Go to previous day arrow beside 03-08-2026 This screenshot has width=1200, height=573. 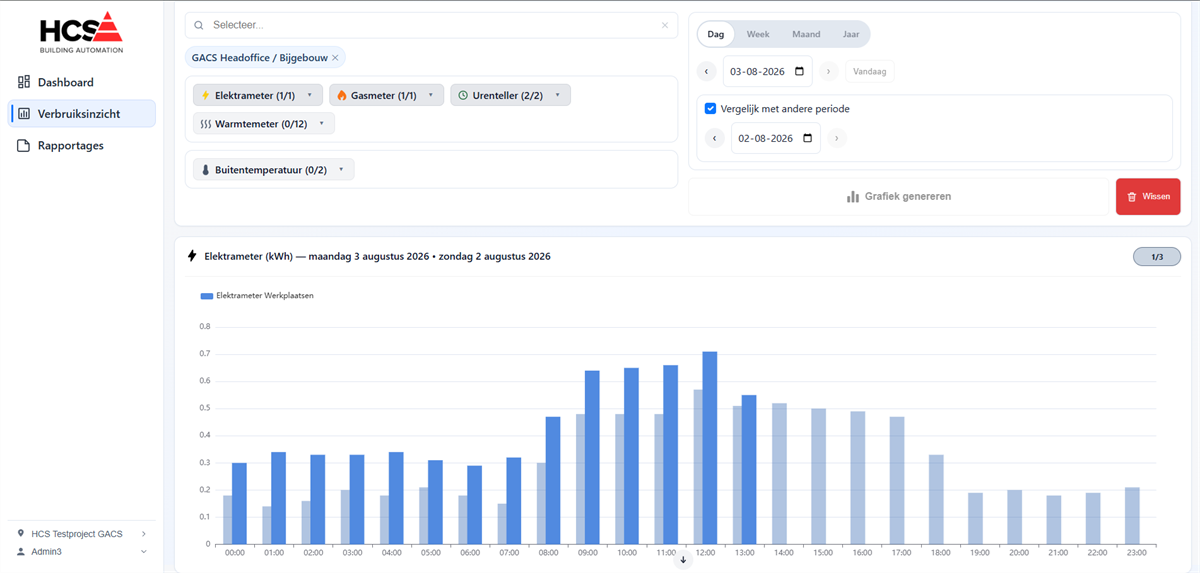pos(708,72)
